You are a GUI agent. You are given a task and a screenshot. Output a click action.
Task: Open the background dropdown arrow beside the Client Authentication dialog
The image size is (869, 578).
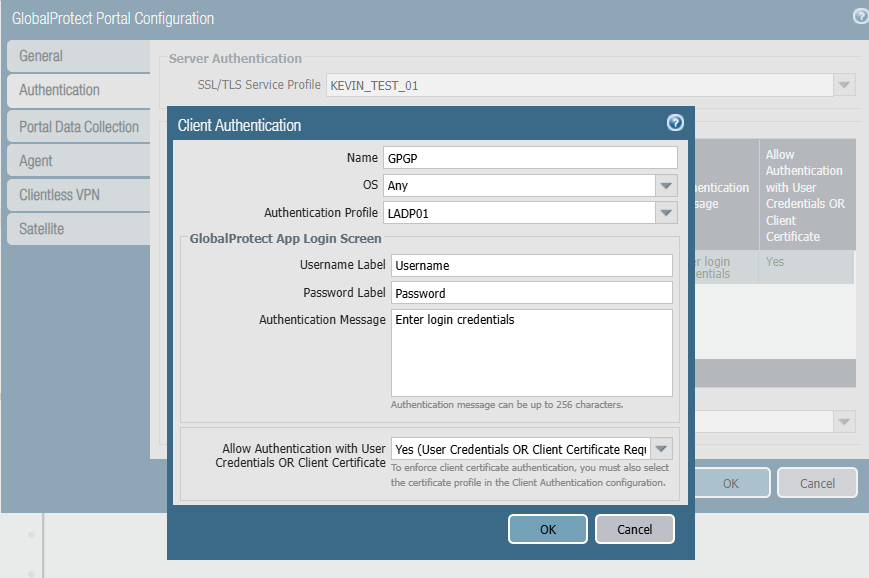coord(844,422)
